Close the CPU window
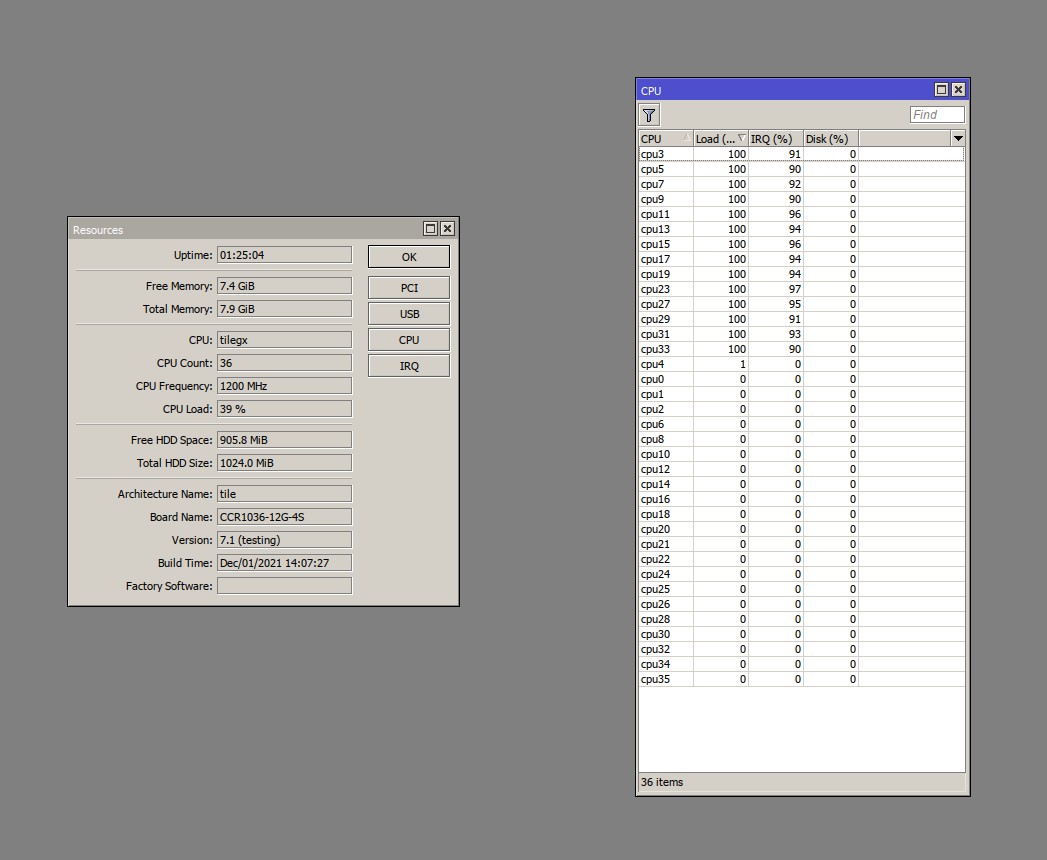 tap(958, 89)
